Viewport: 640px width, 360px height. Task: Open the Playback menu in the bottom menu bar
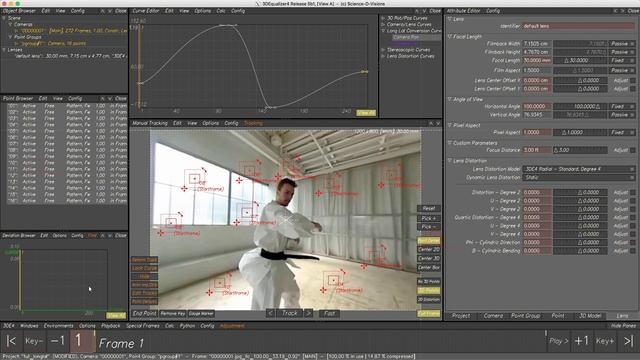click(111, 326)
